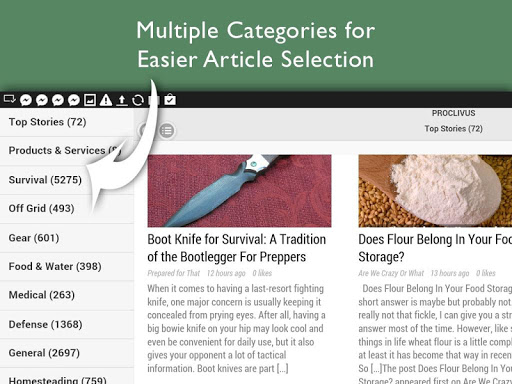Open the shopping bag checkmark notification
Screen dimensions: 512x384
[170, 99]
